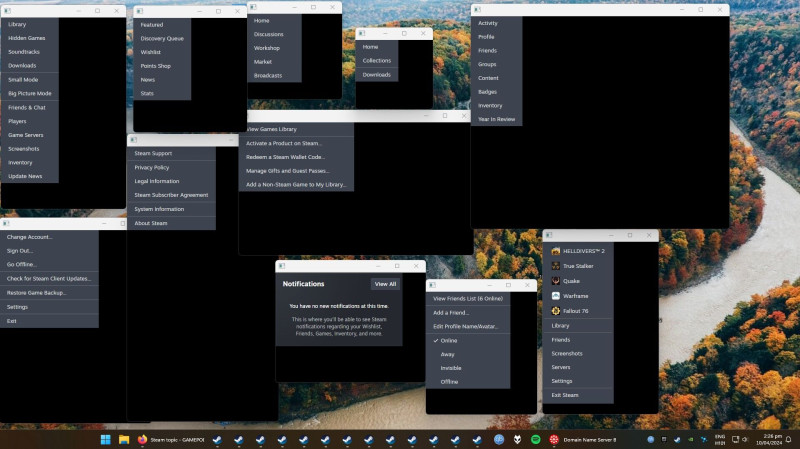The image size is (800, 449).
Task: Click the network display icon in the tray
Action: click(x=735, y=439)
